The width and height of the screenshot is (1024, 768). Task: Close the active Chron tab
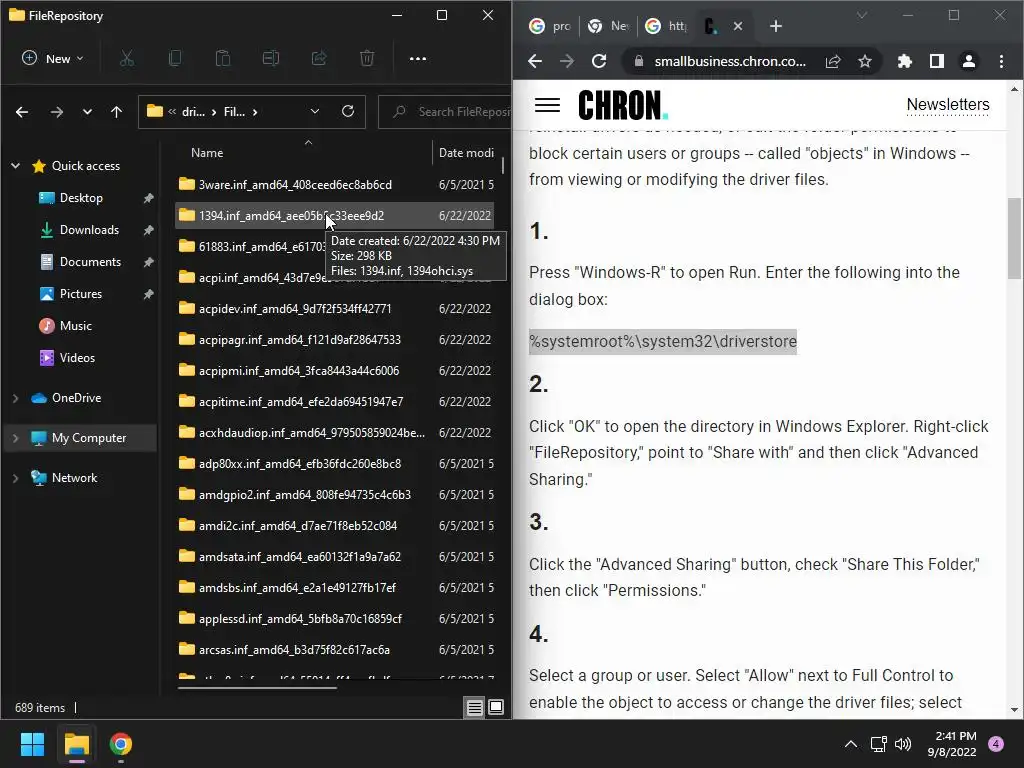[x=738, y=26]
